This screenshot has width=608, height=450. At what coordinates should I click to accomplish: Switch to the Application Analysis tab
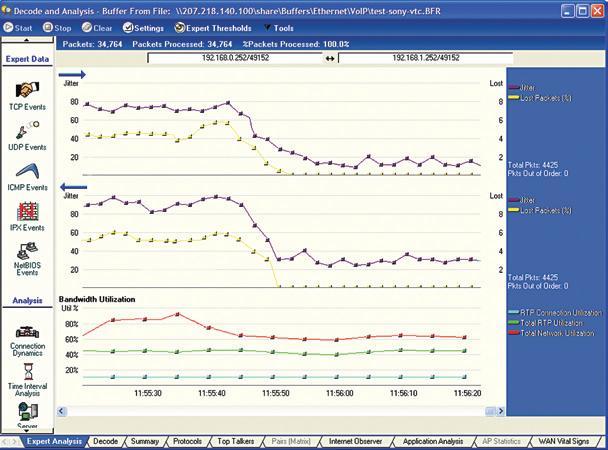click(x=433, y=441)
